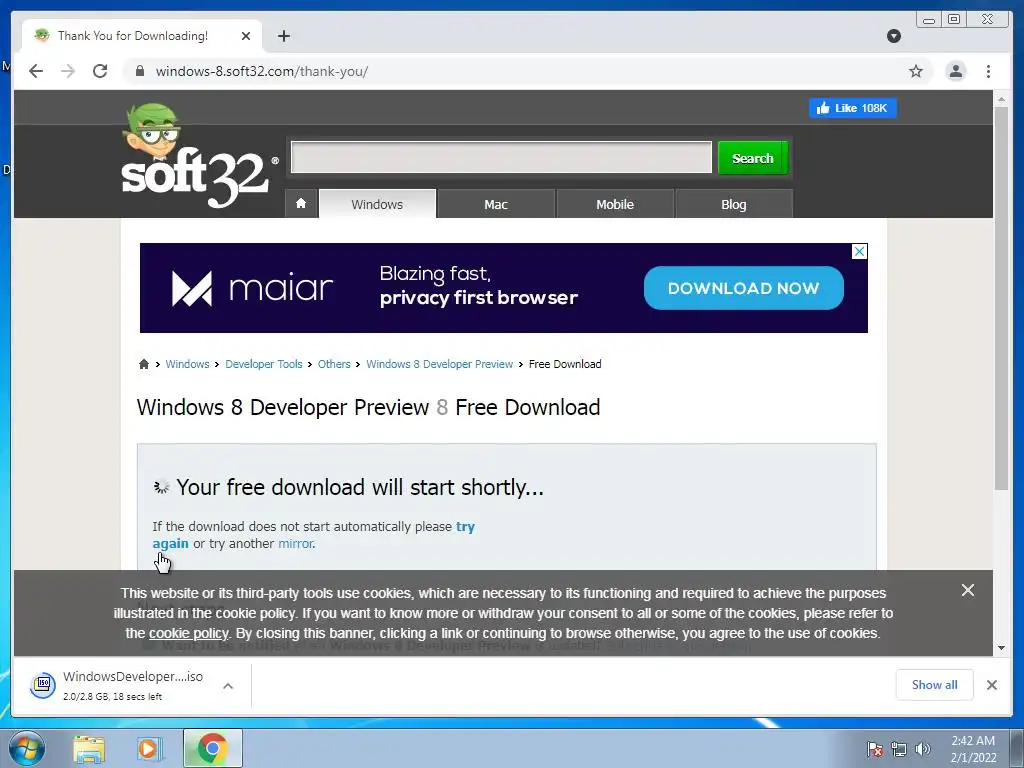This screenshot has height=768, width=1024.
Task: Close the maiar ad banner
Action: coord(859,251)
